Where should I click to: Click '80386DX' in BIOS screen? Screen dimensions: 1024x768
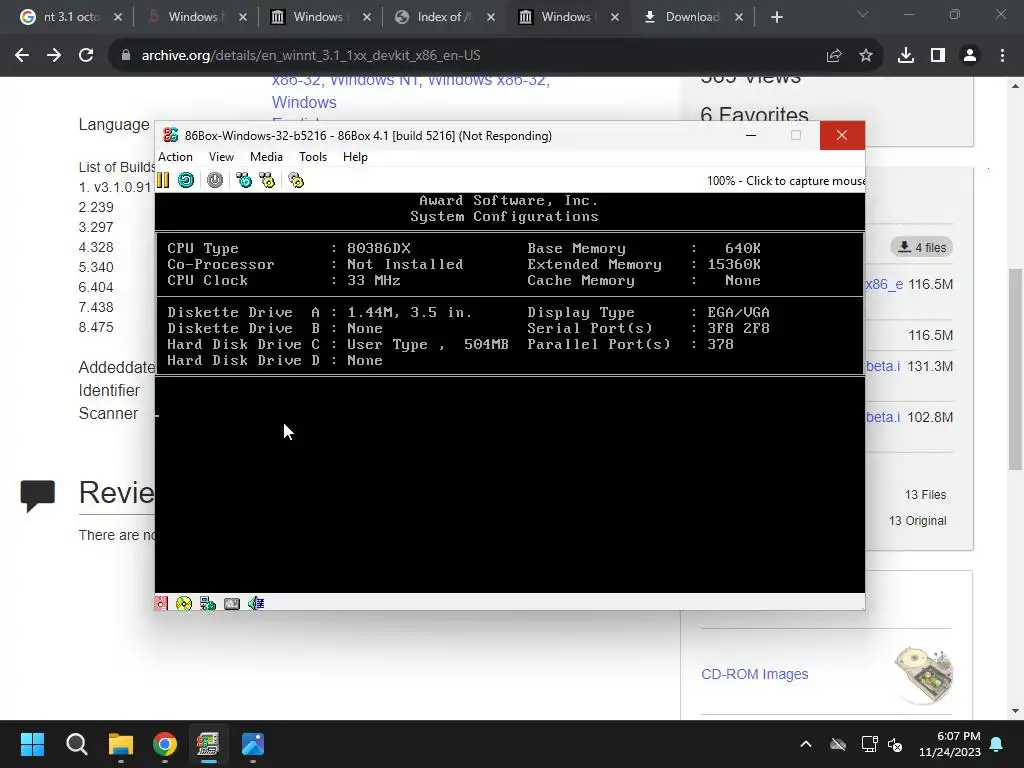[379, 248]
